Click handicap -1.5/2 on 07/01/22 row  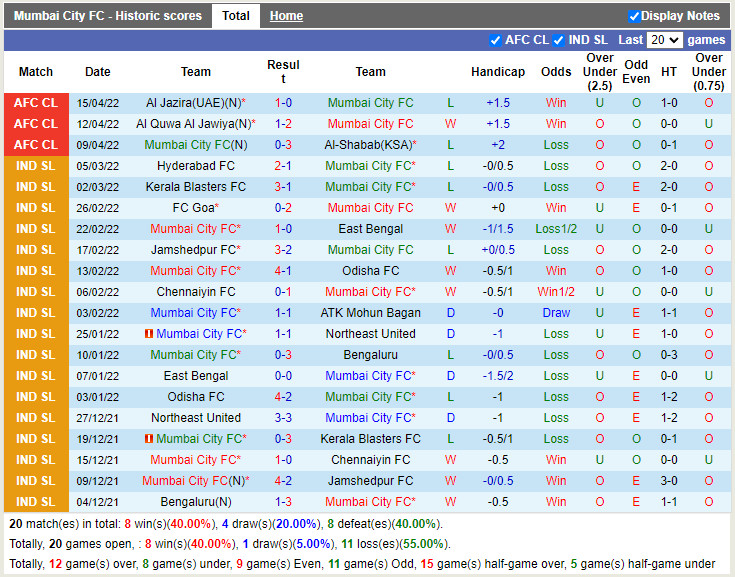click(498, 376)
